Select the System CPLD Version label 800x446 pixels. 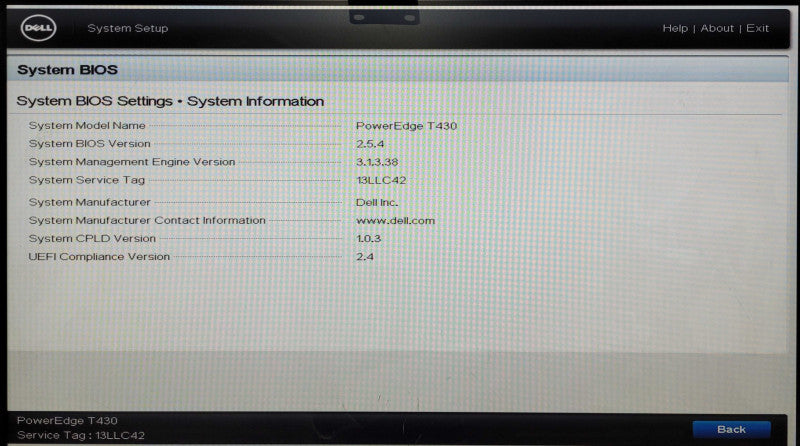pos(92,238)
